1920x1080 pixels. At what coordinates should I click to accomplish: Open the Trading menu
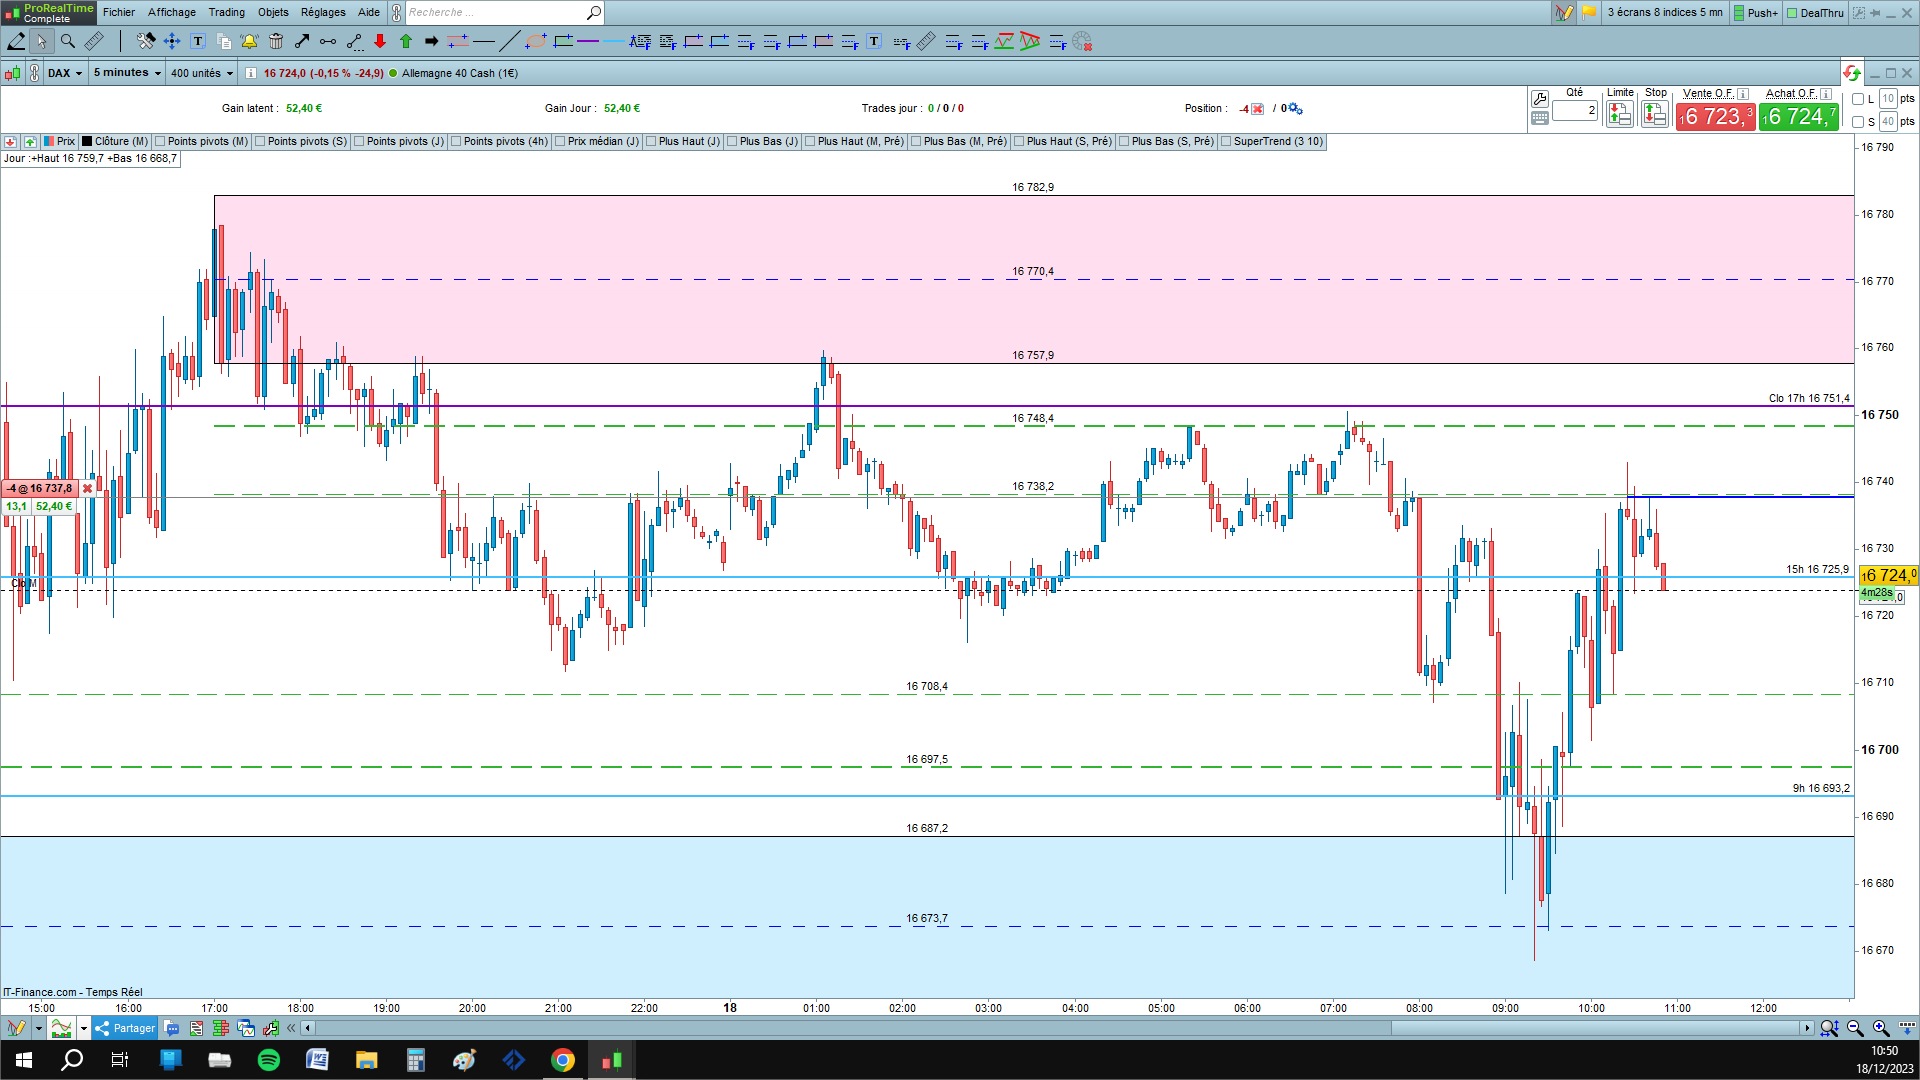tap(226, 12)
